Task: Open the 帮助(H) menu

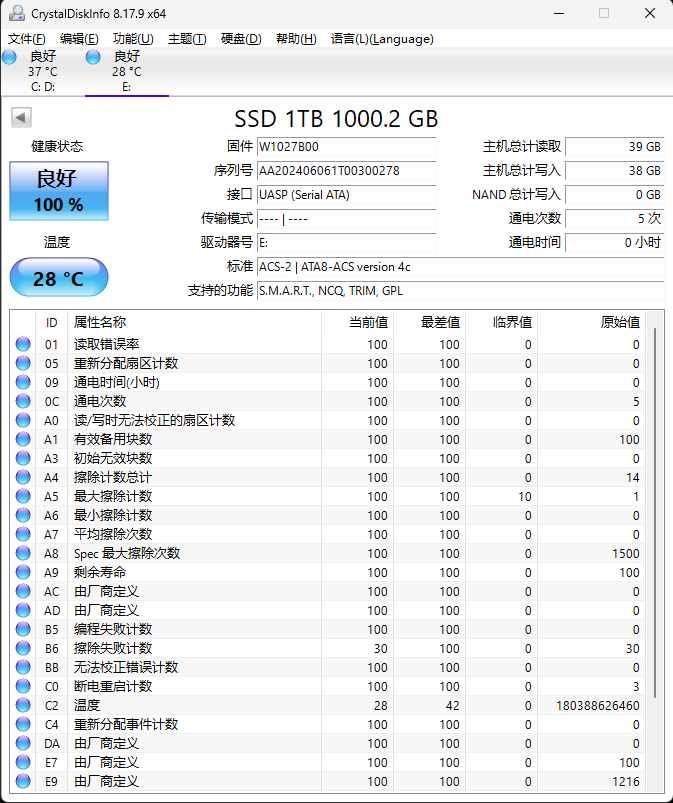Action: tap(296, 39)
